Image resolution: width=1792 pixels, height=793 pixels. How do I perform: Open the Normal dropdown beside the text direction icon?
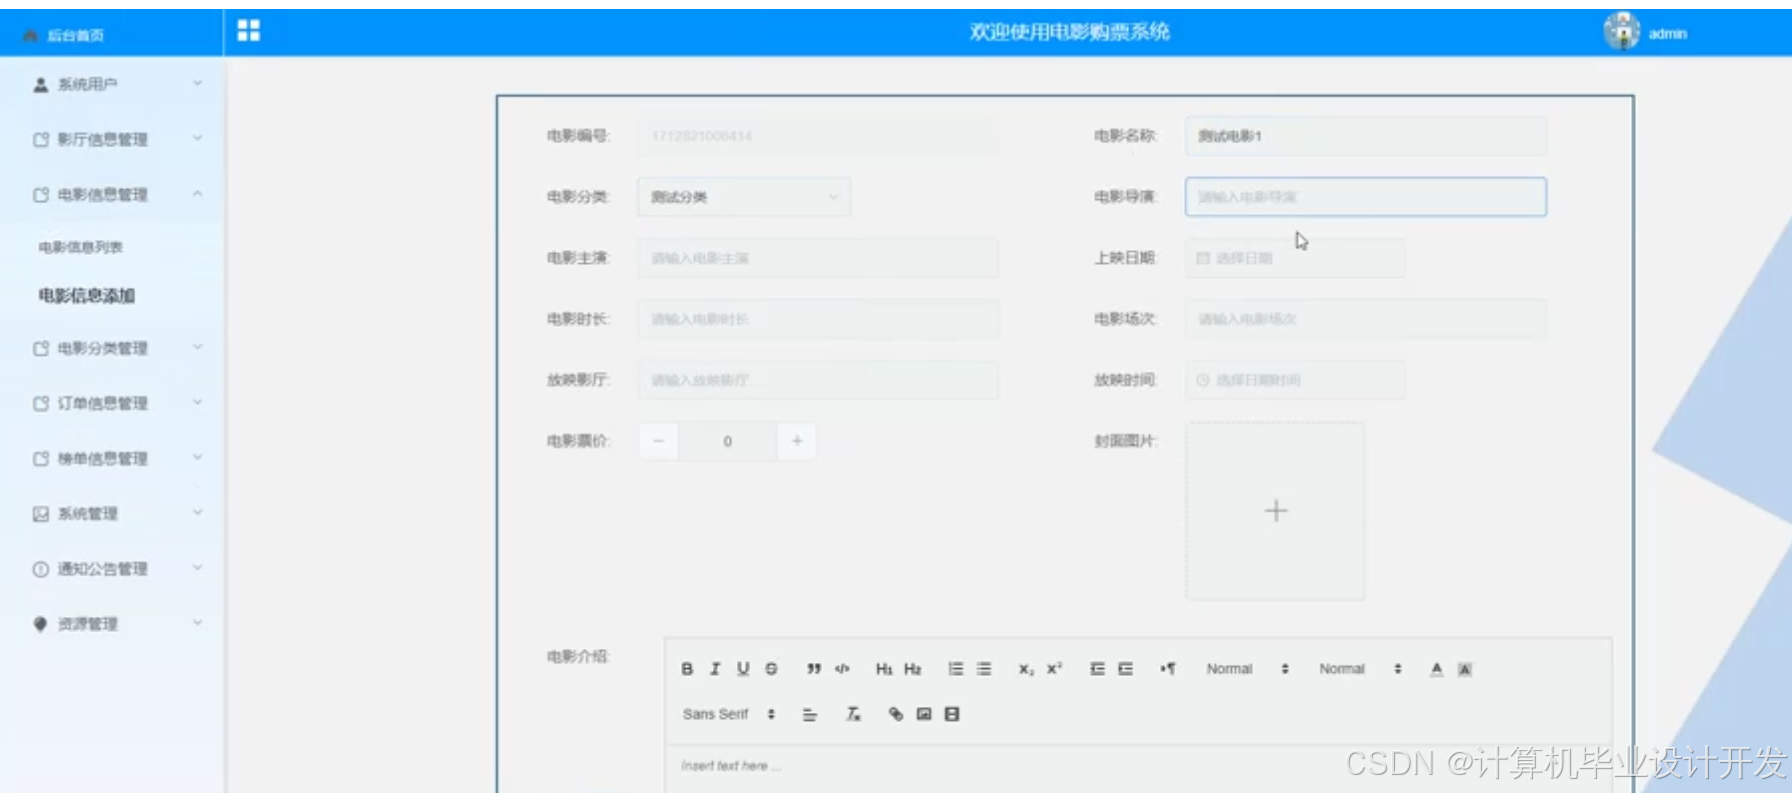1247,669
